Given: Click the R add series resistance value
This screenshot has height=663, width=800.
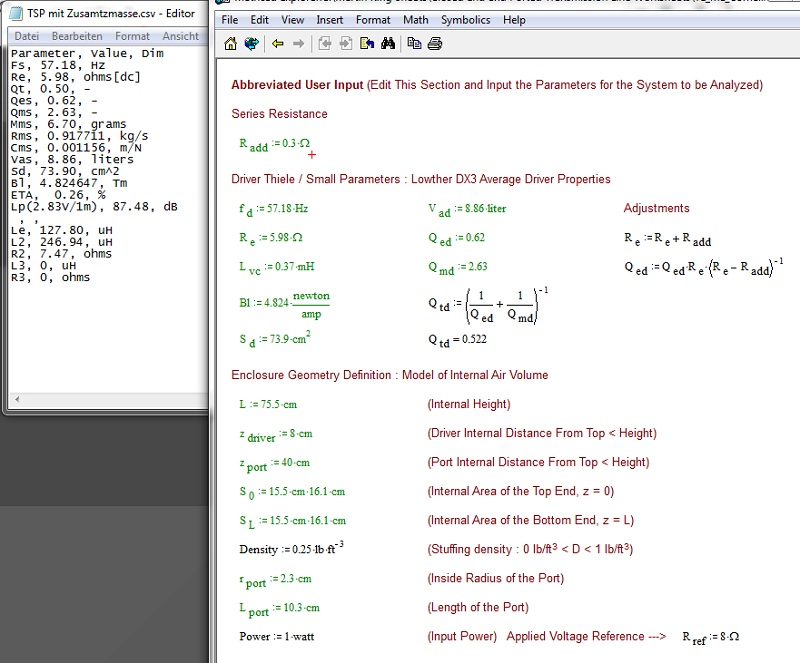Looking at the screenshot, I should [290, 144].
